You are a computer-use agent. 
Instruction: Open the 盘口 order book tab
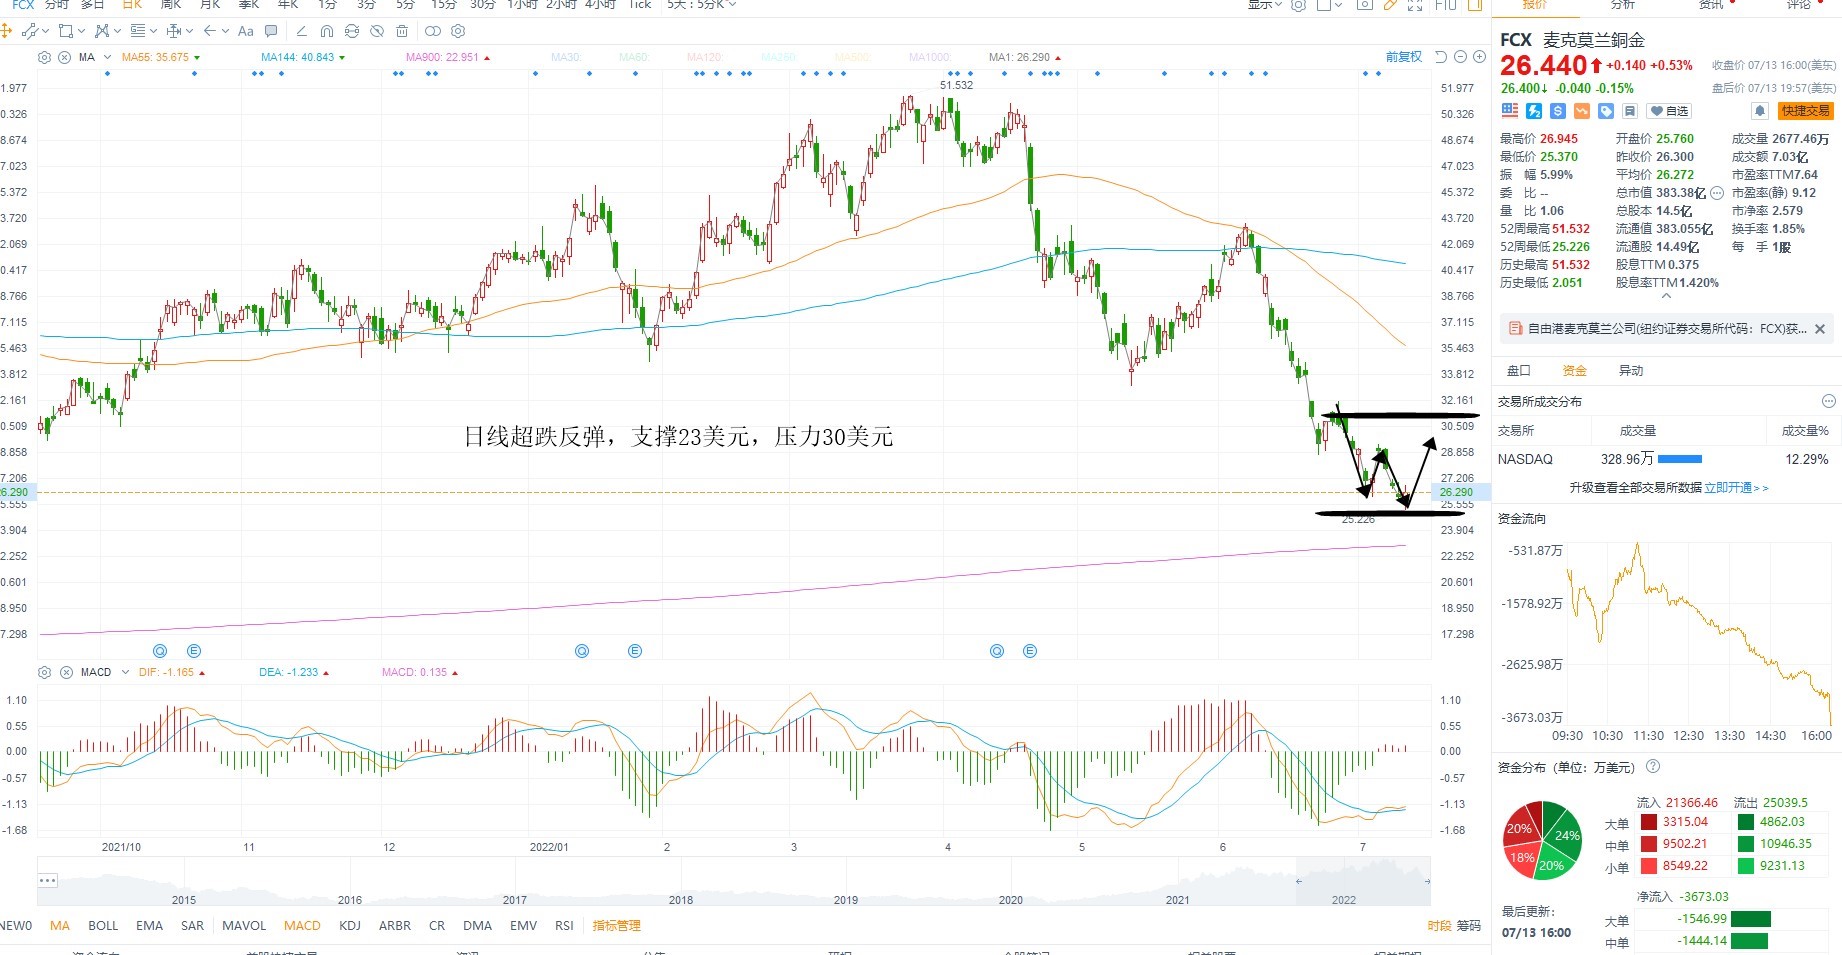pos(1519,371)
